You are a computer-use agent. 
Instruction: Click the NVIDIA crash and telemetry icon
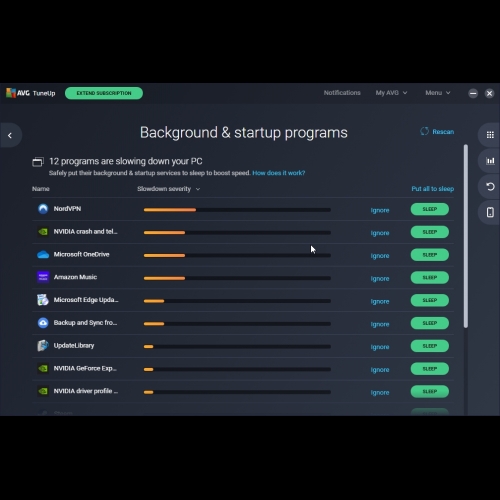(x=43, y=232)
